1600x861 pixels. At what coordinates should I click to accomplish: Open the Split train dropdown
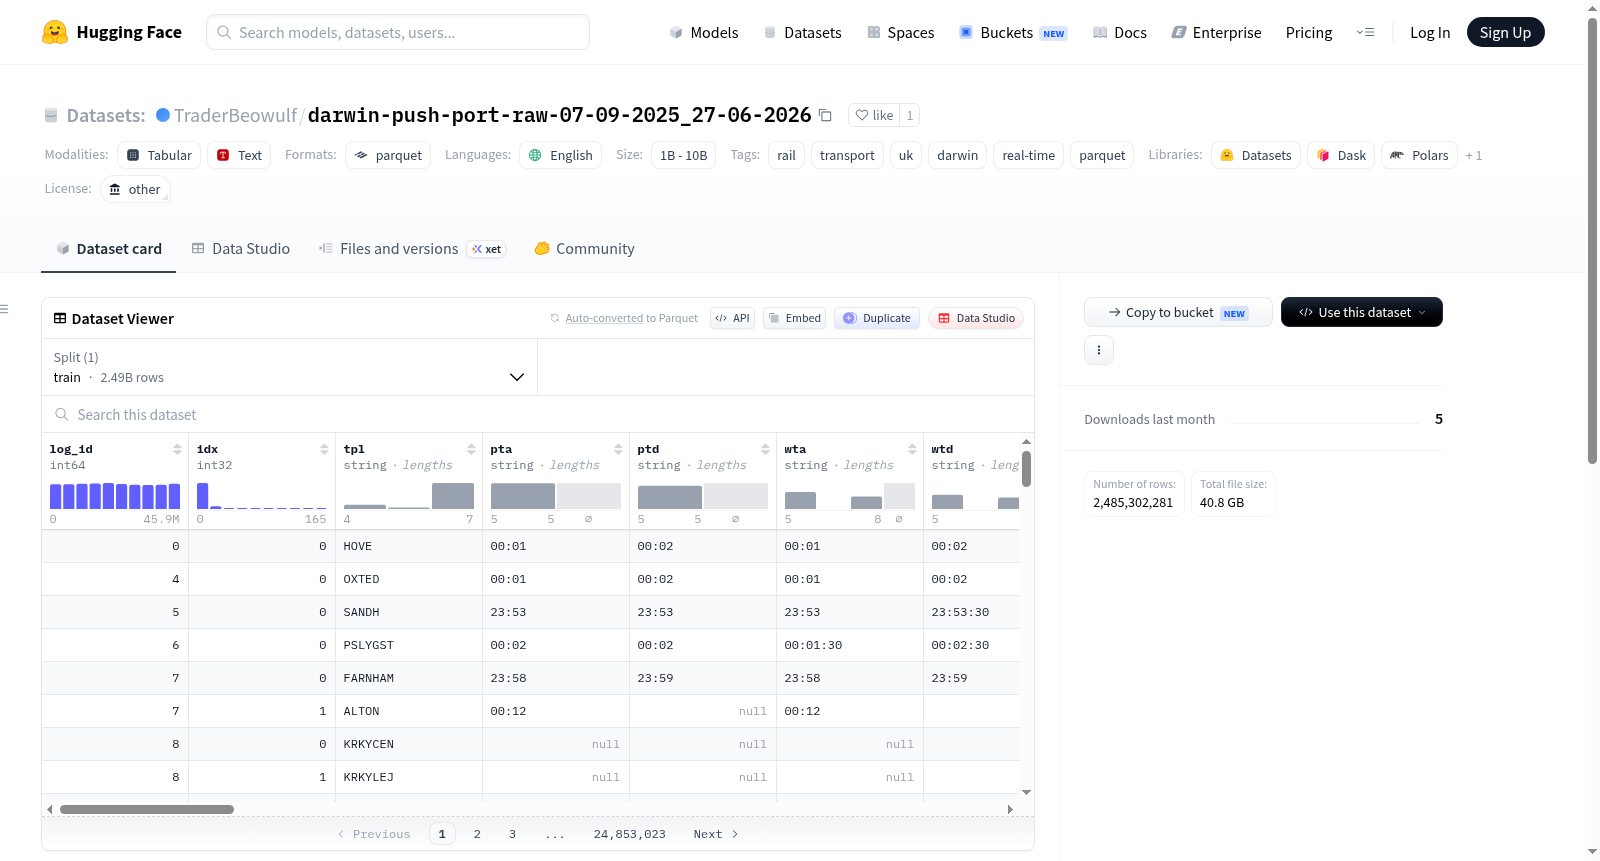pos(290,367)
